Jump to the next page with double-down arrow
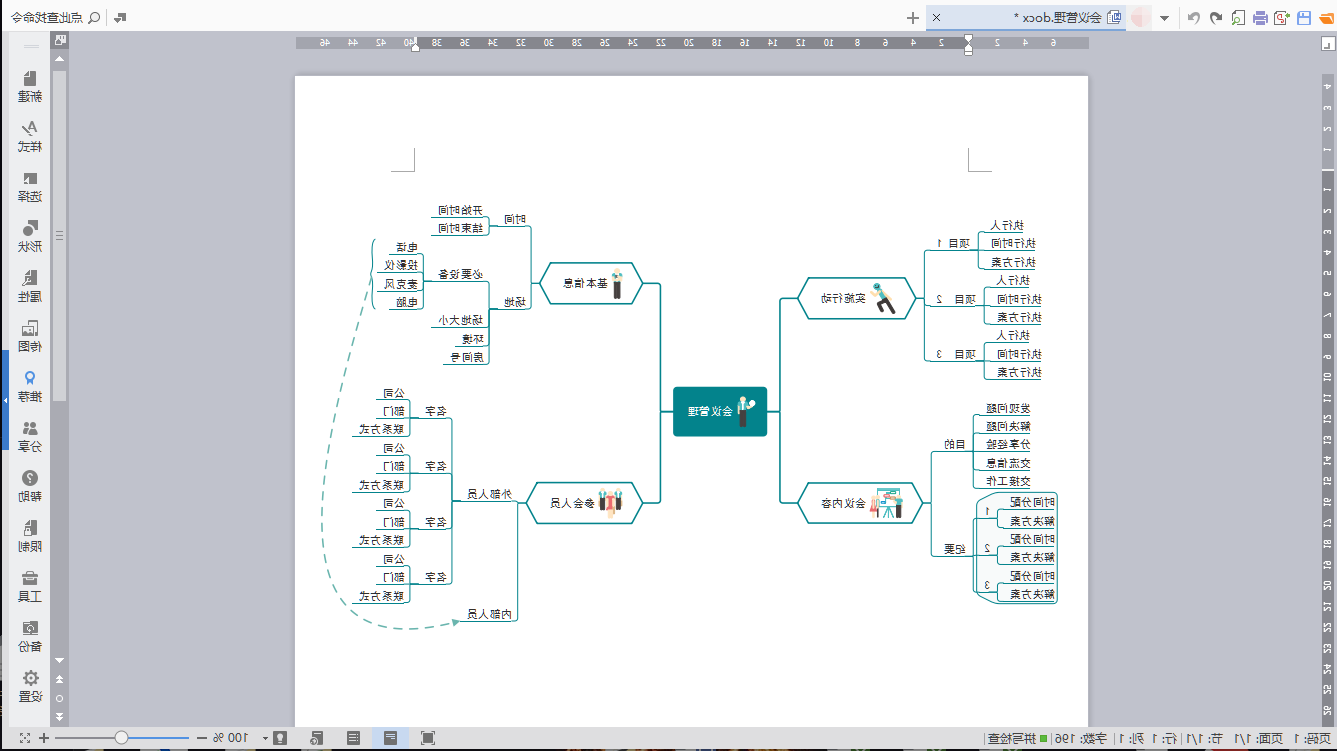This screenshot has width=1337, height=751. click(59, 716)
